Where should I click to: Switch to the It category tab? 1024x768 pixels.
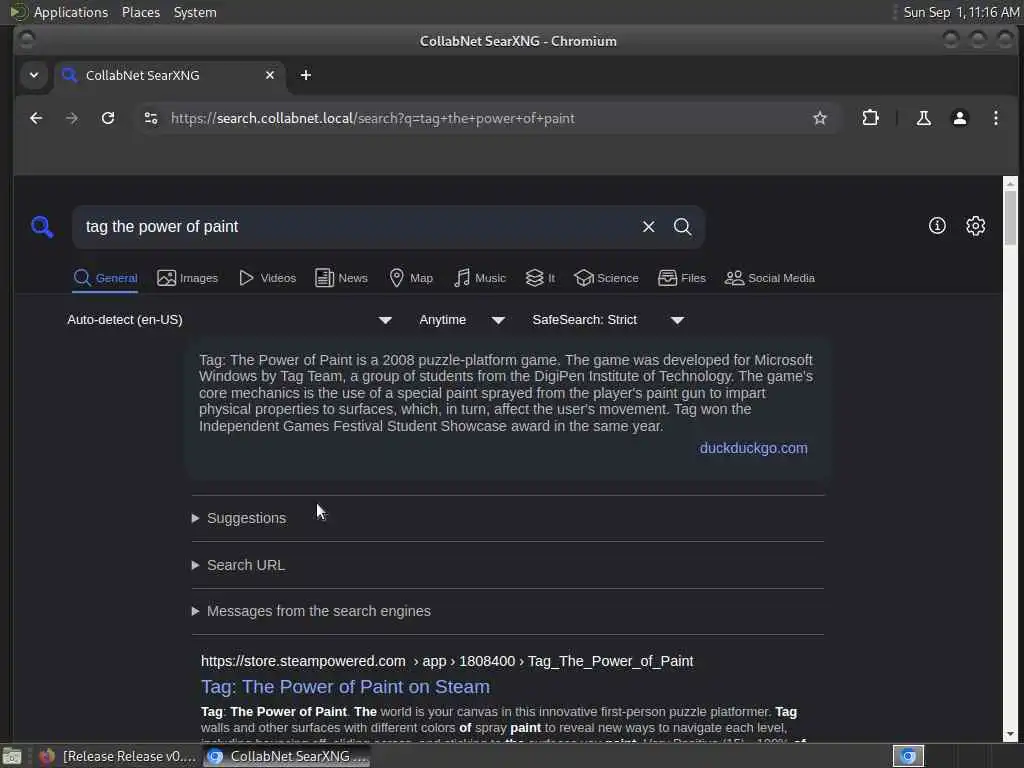[x=540, y=278]
